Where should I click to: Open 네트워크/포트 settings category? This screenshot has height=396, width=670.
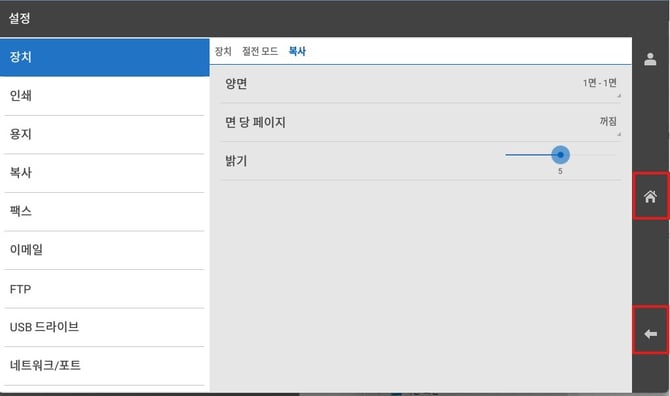click(105, 366)
